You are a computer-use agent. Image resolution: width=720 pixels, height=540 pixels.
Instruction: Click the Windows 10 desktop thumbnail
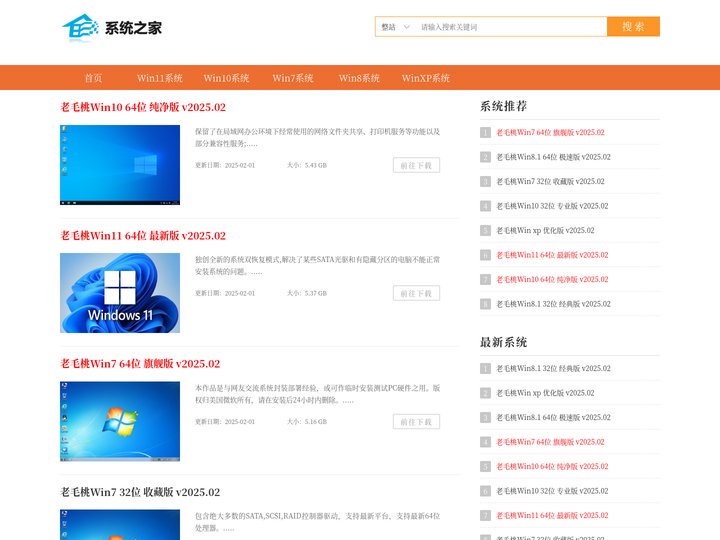[x=120, y=165]
